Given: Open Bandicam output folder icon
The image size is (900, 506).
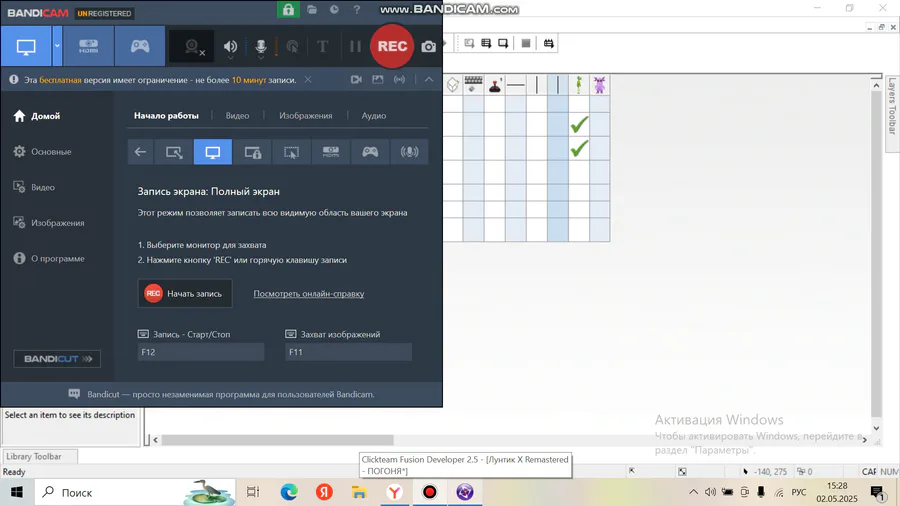Looking at the screenshot, I should [312, 10].
